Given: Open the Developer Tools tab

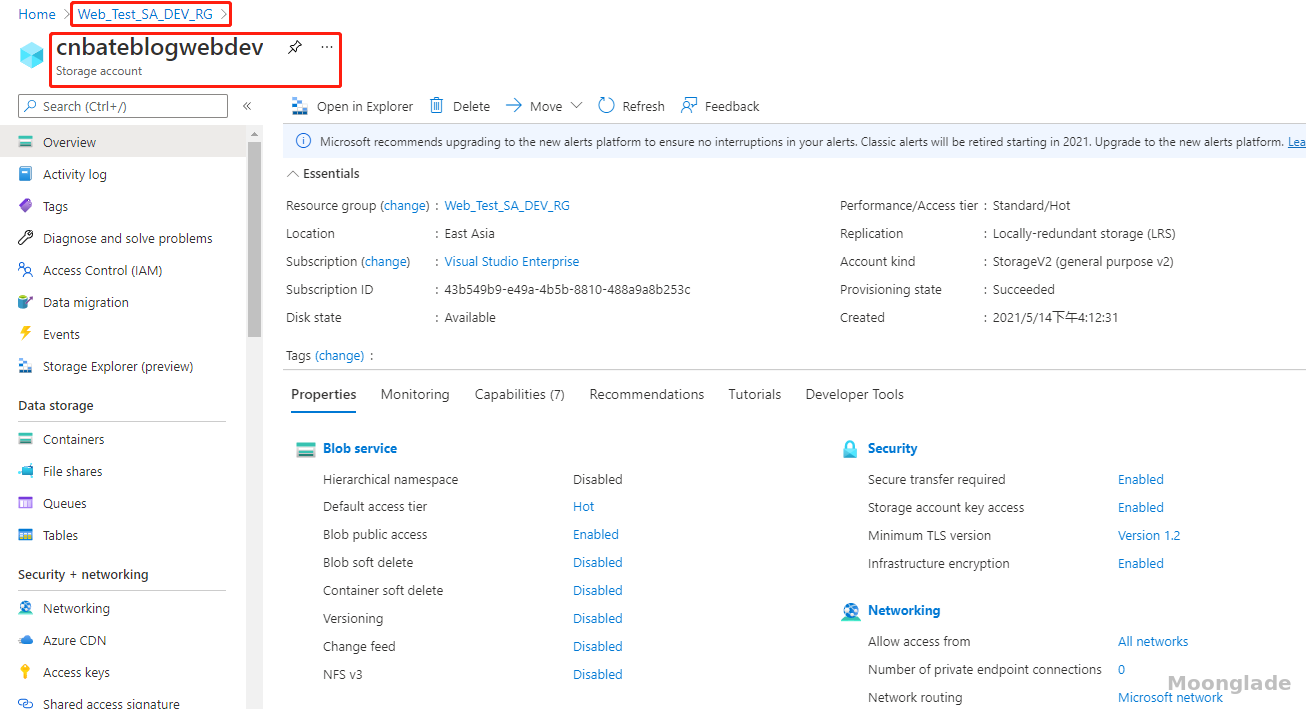Looking at the screenshot, I should 855,394.
